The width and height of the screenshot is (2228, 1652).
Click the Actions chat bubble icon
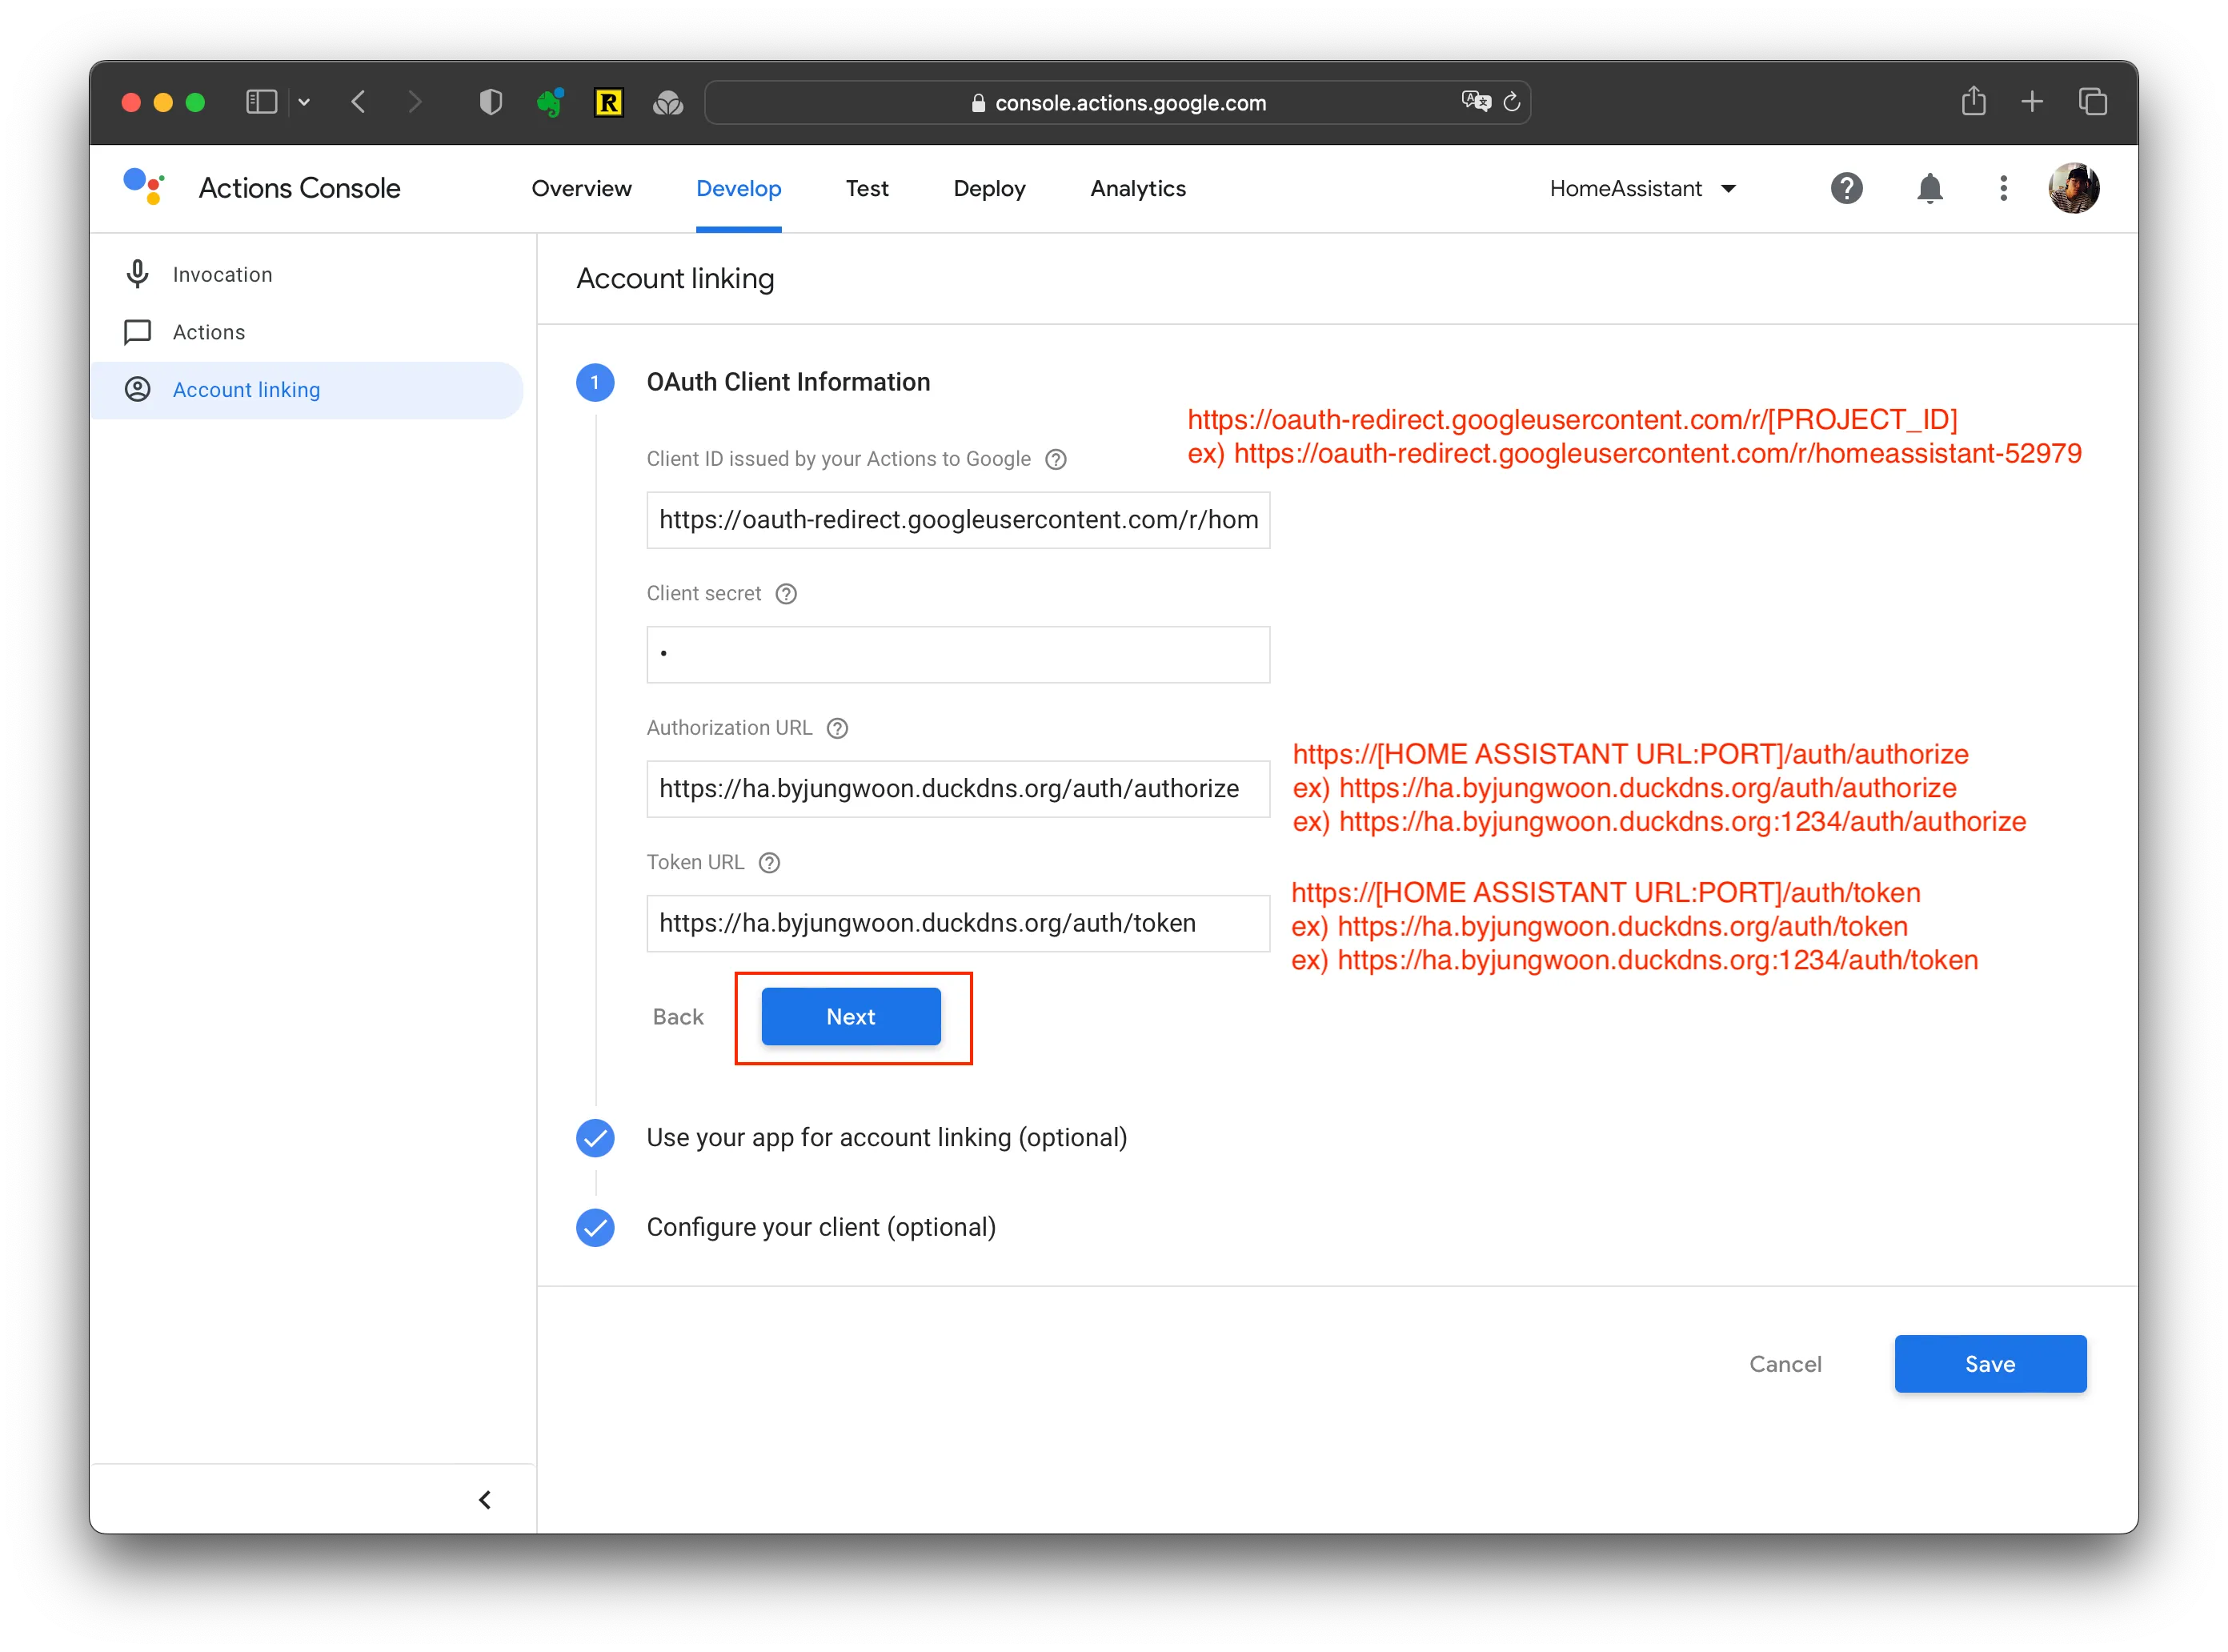[x=138, y=332]
